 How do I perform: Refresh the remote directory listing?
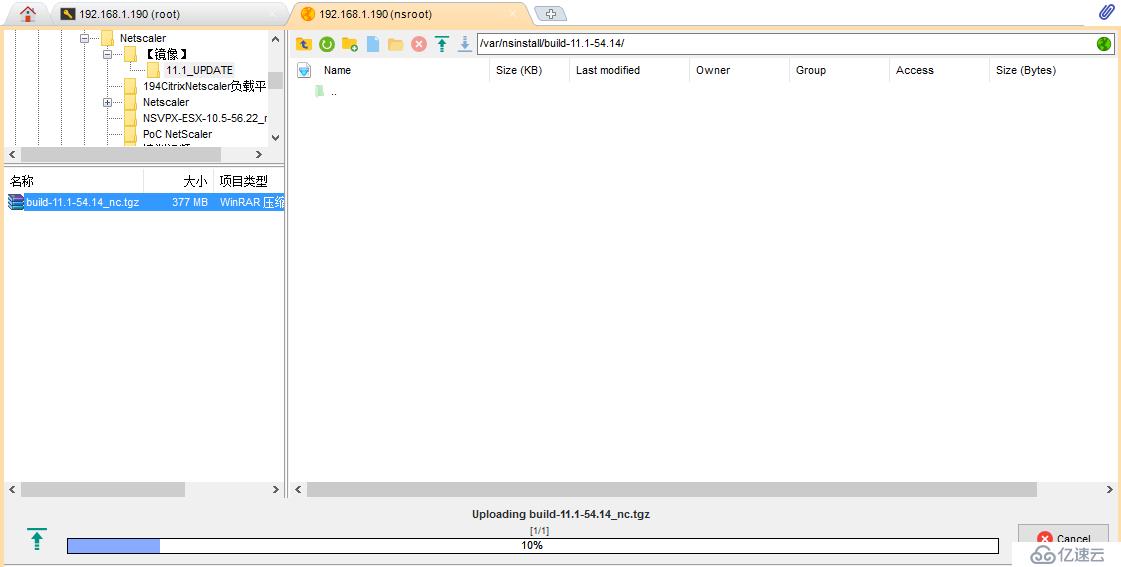pos(327,44)
